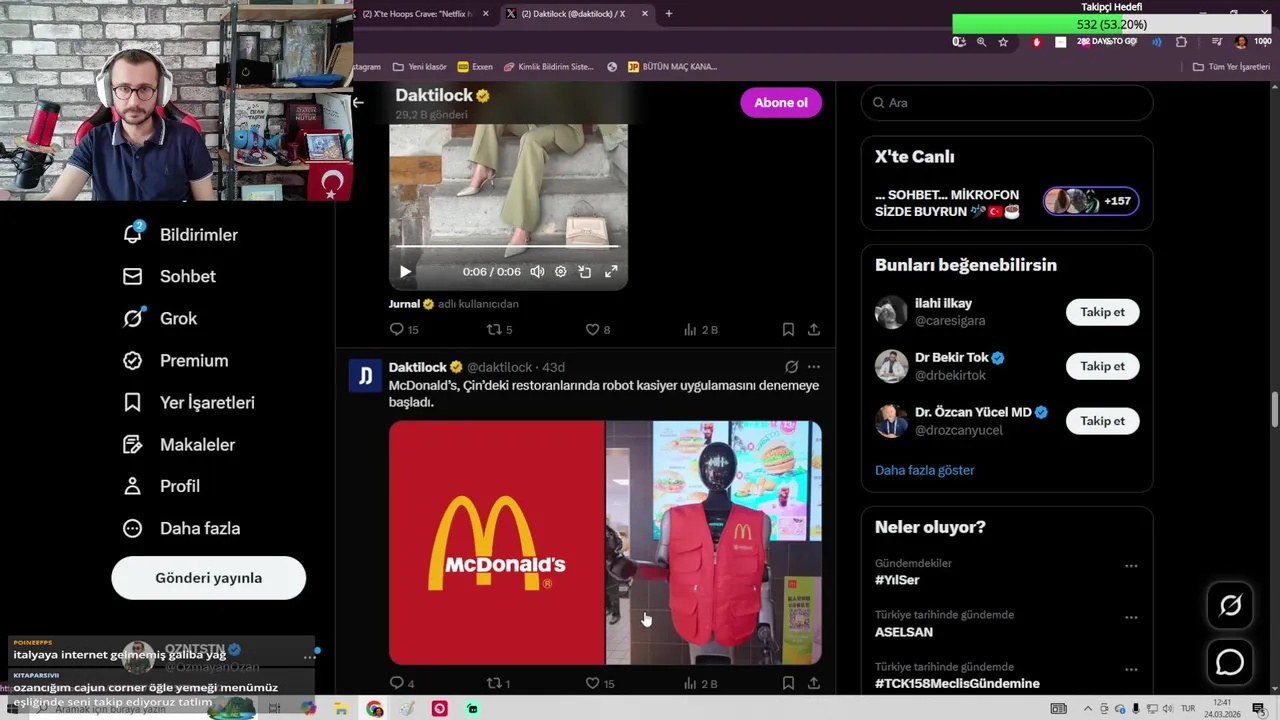The height and width of the screenshot is (720, 1280).
Task: Follow Dr. Özcan Yücel MD with Takip et
Action: click(1102, 421)
